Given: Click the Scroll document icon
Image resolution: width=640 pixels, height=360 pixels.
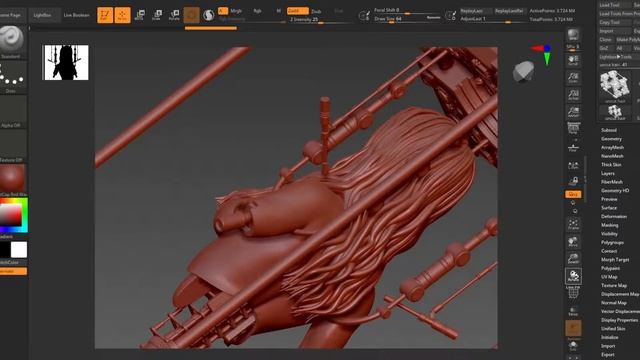Looking at the screenshot, I should point(573,60).
